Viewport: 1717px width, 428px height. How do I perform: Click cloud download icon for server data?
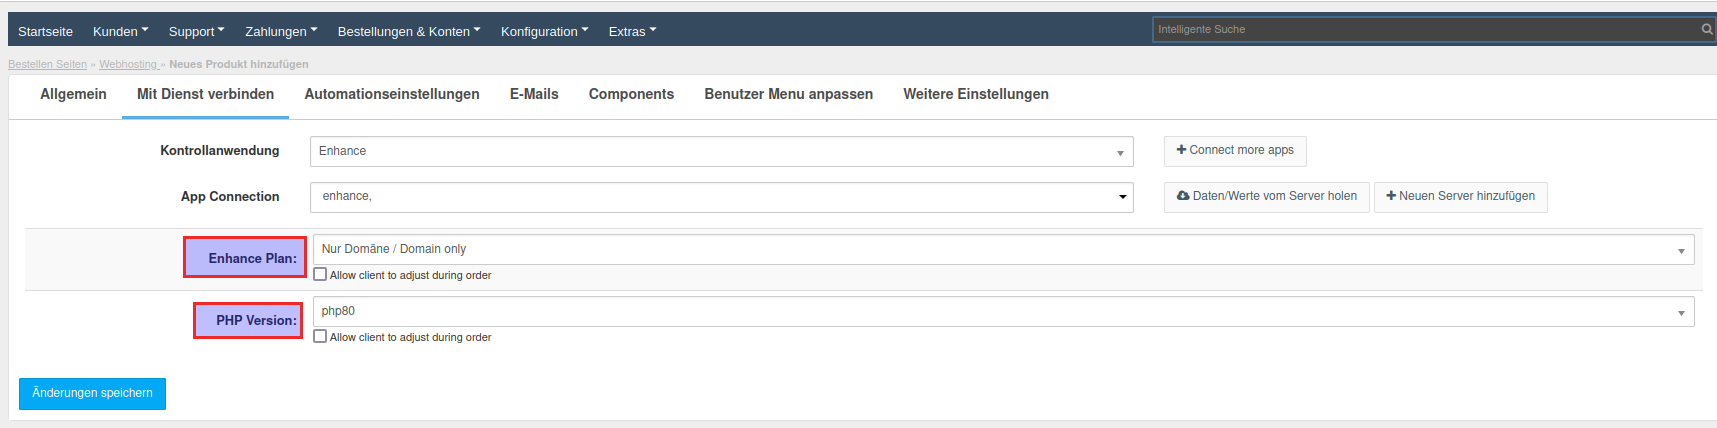(1183, 196)
